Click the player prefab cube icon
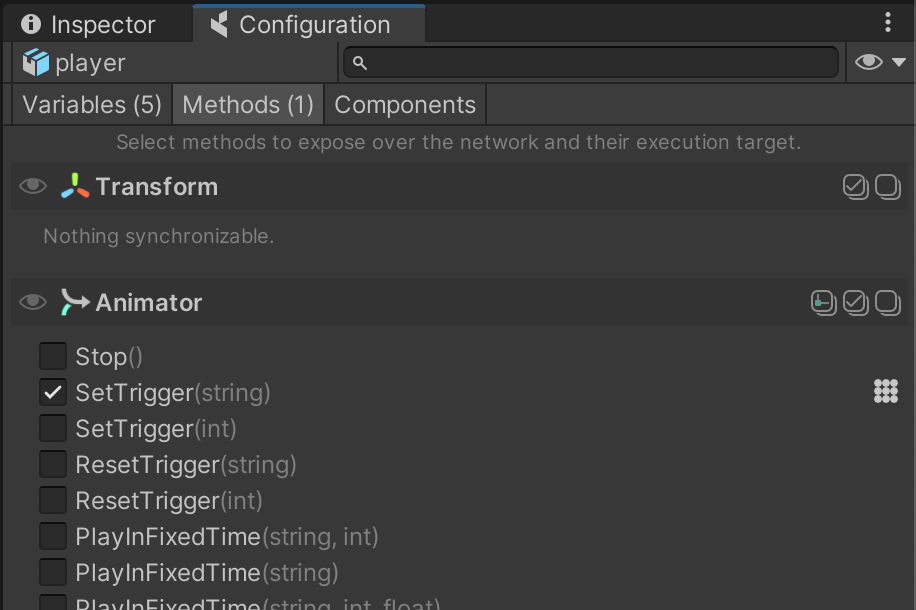Image resolution: width=916 pixels, height=610 pixels. tap(36, 63)
